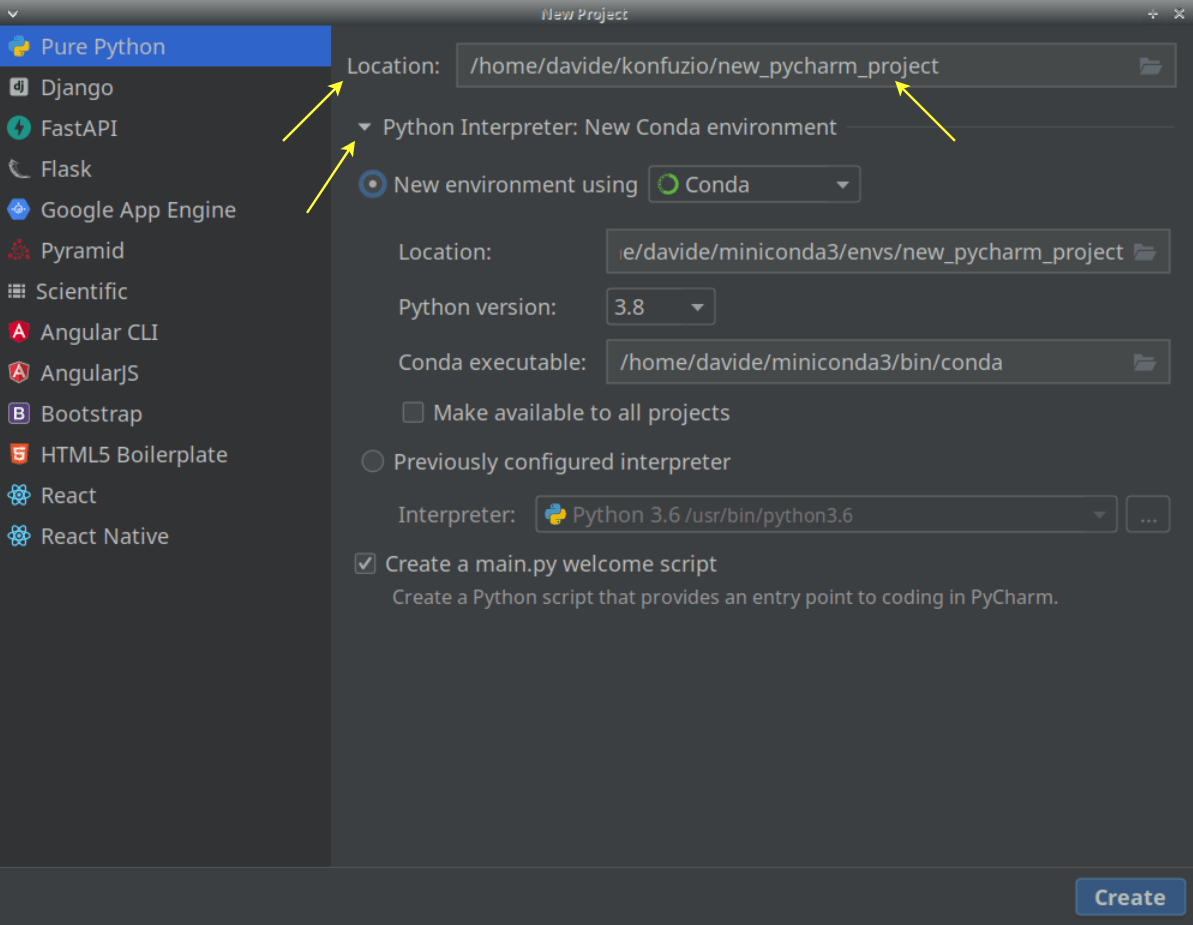Viewport: 1193px width, 925px height.
Task: Click the Bootstrap icon in the sidebar
Action: click(x=19, y=413)
